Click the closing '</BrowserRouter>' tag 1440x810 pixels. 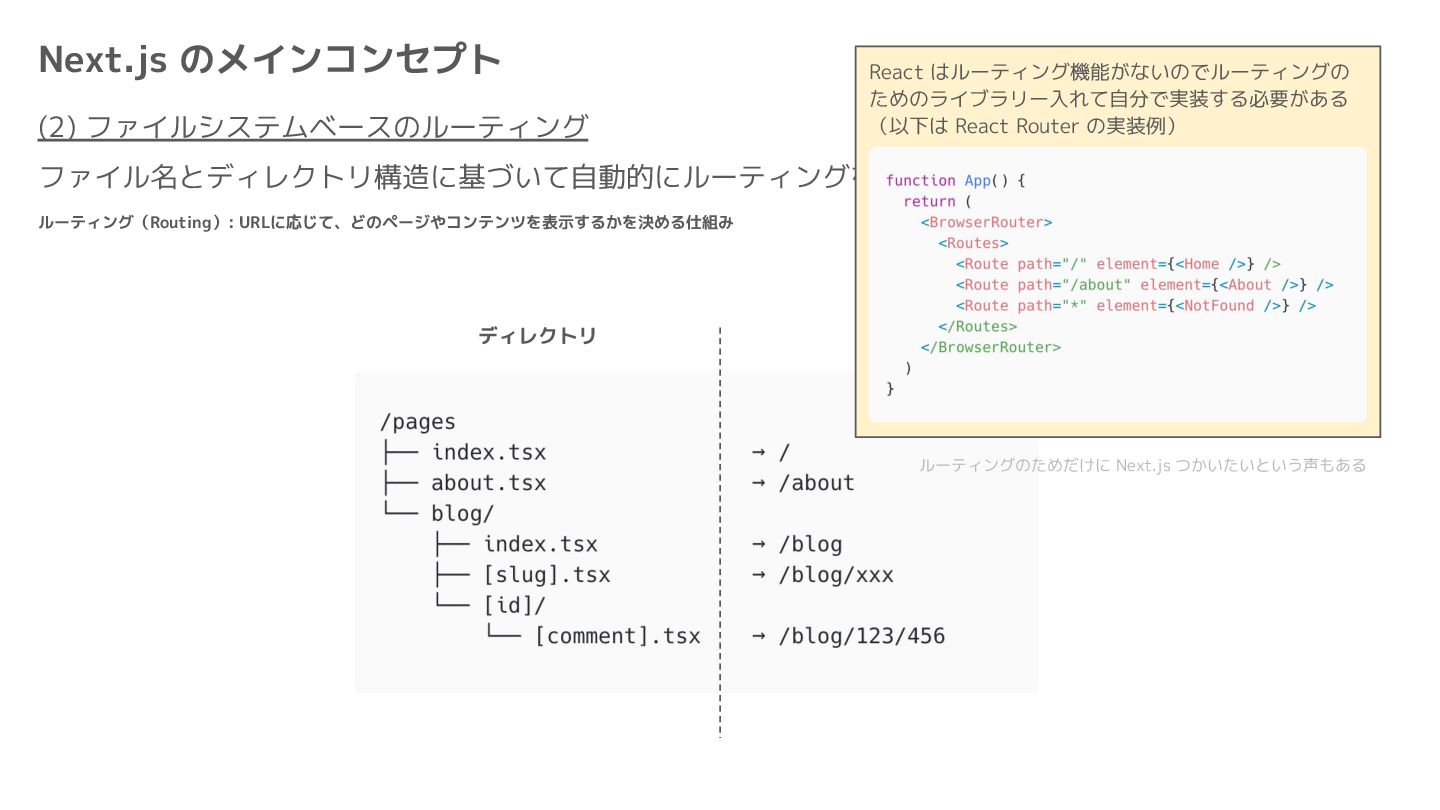(990, 347)
